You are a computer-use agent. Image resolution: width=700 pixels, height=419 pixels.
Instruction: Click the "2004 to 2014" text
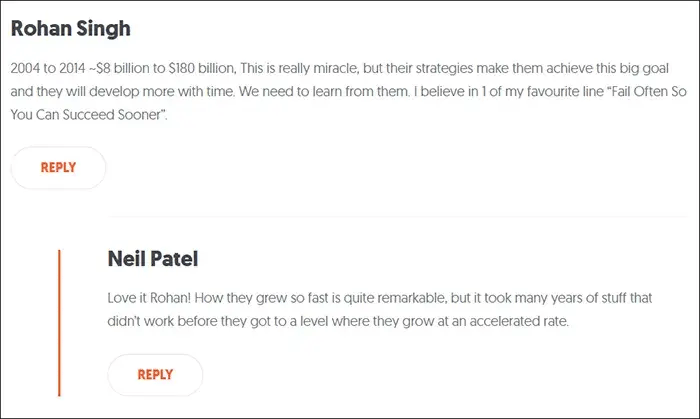pyautogui.click(x=48, y=68)
